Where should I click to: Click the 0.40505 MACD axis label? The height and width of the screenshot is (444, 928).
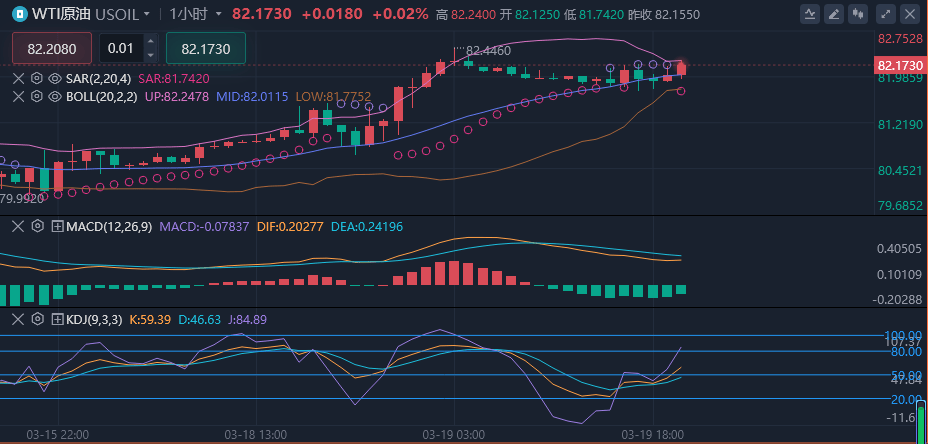point(900,249)
